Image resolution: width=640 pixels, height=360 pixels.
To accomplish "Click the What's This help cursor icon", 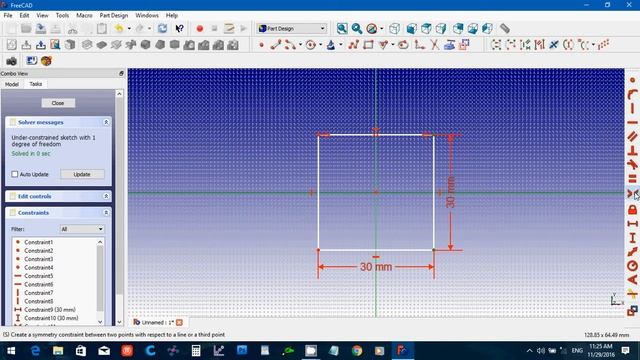I will [179, 29].
